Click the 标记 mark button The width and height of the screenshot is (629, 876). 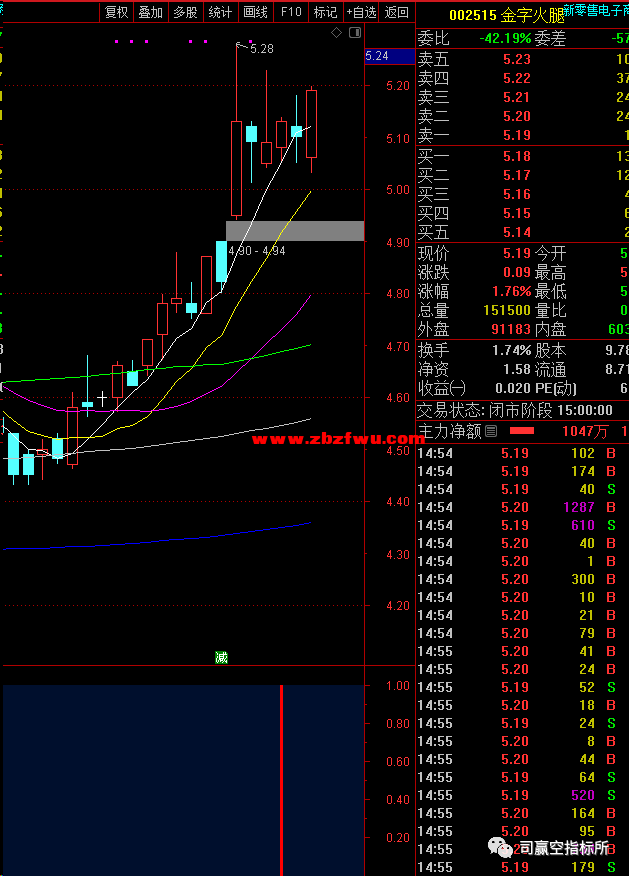[x=325, y=12]
